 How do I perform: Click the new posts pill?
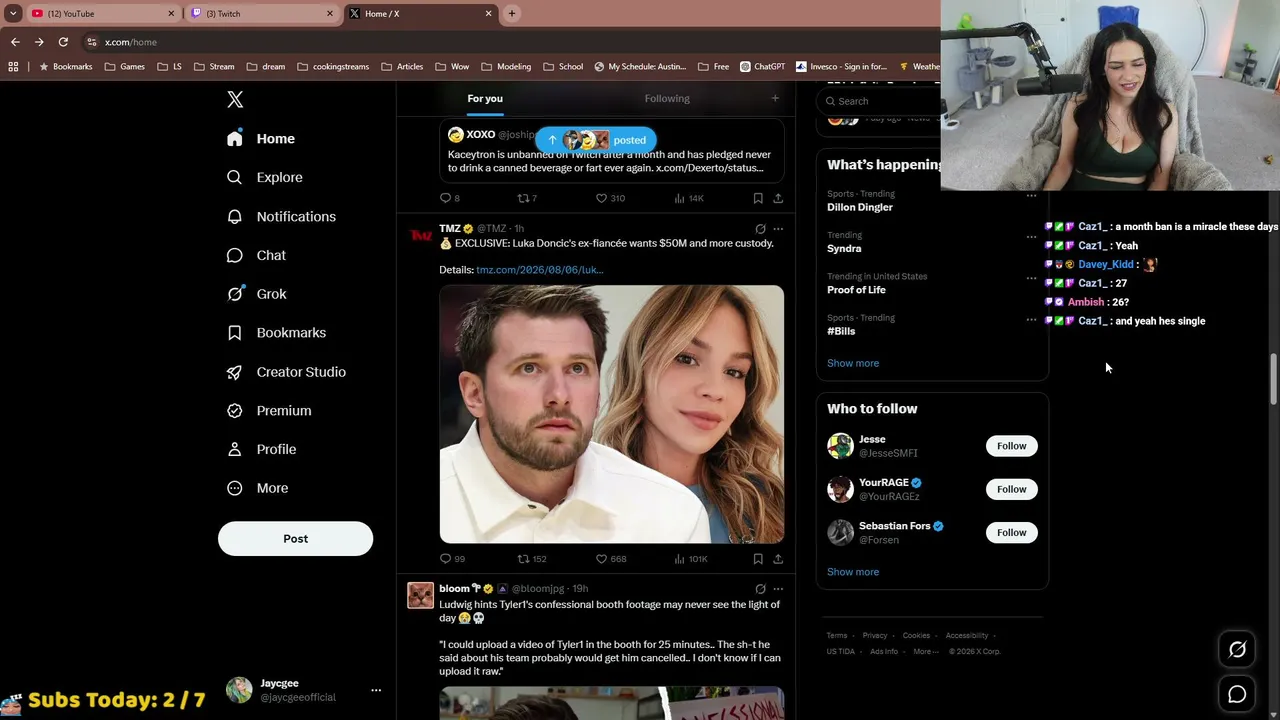[x=596, y=140]
